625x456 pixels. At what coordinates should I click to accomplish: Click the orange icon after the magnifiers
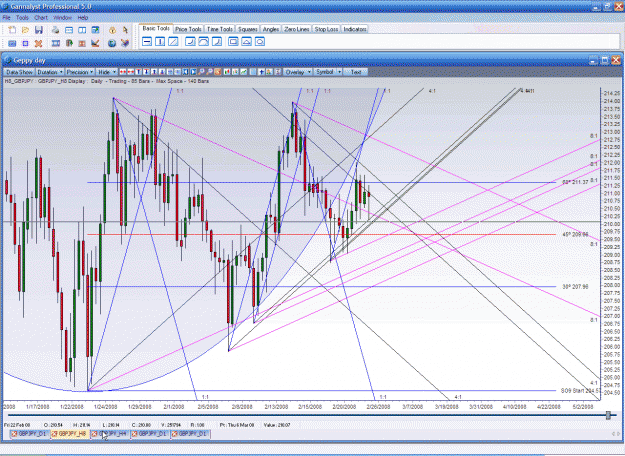point(218,72)
